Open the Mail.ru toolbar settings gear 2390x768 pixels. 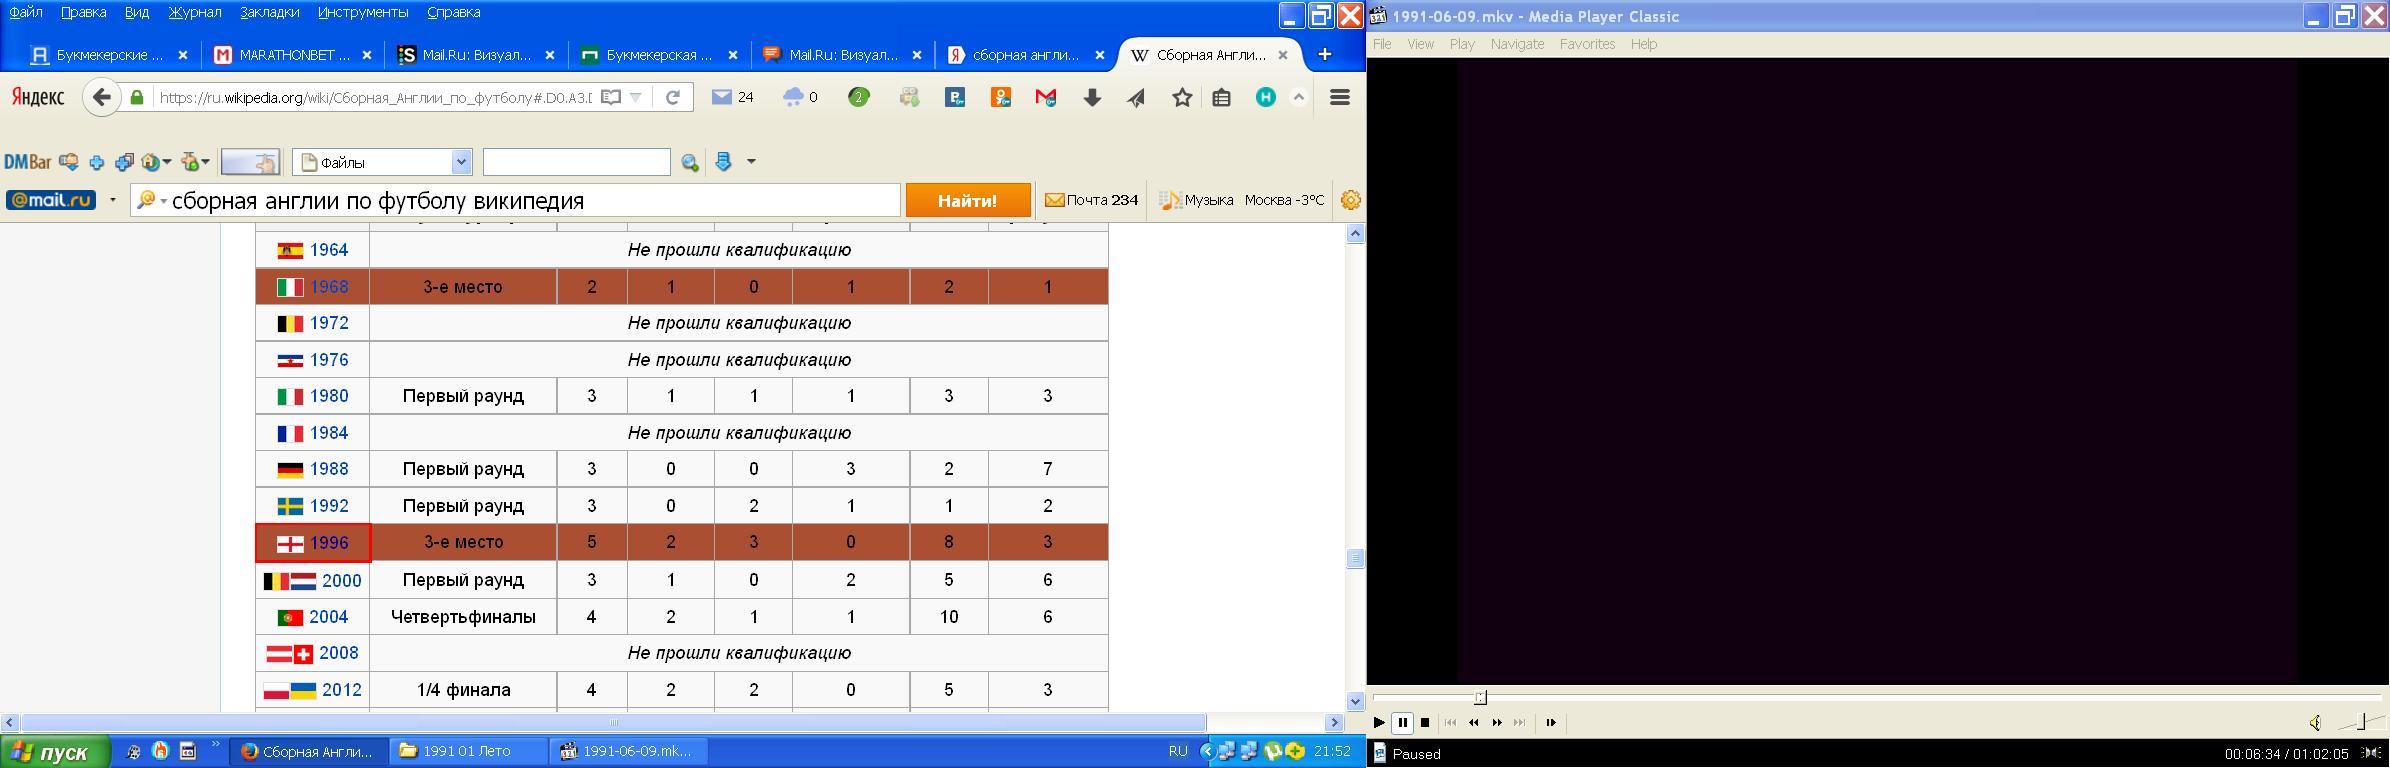coord(1350,200)
